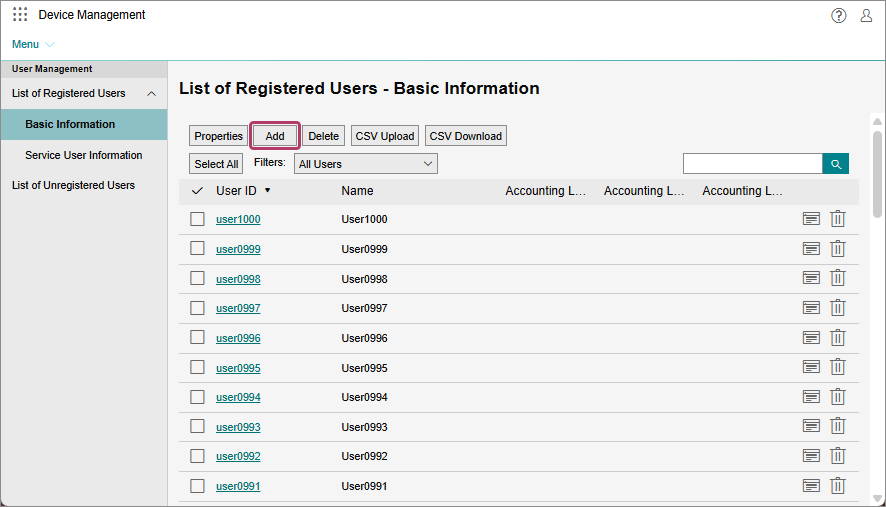Open the help question mark icon
The width and height of the screenshot is (886, 507).
coord(838,15)
